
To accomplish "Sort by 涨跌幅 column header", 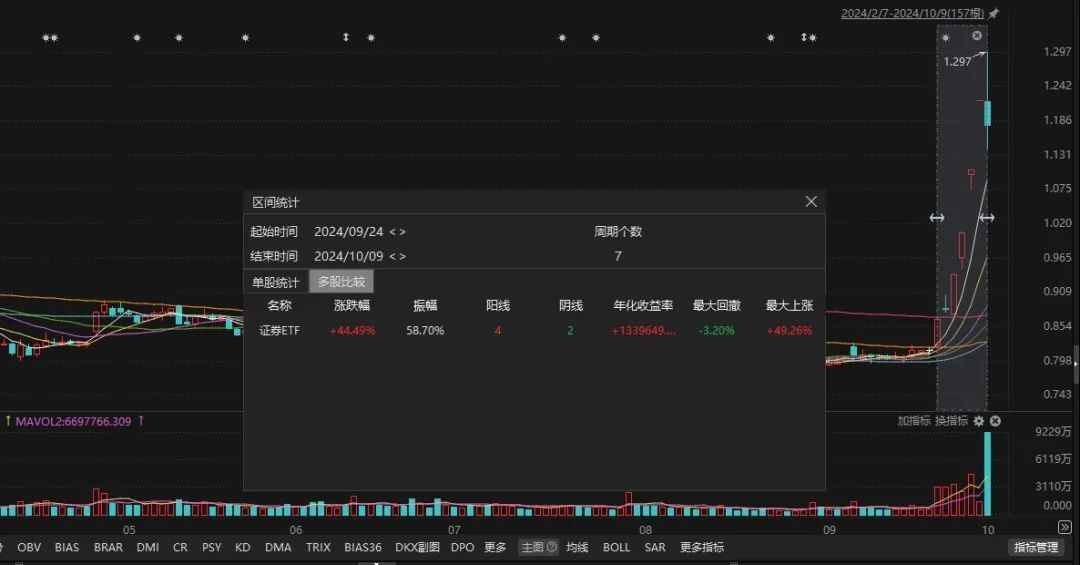I will [352, 305].
